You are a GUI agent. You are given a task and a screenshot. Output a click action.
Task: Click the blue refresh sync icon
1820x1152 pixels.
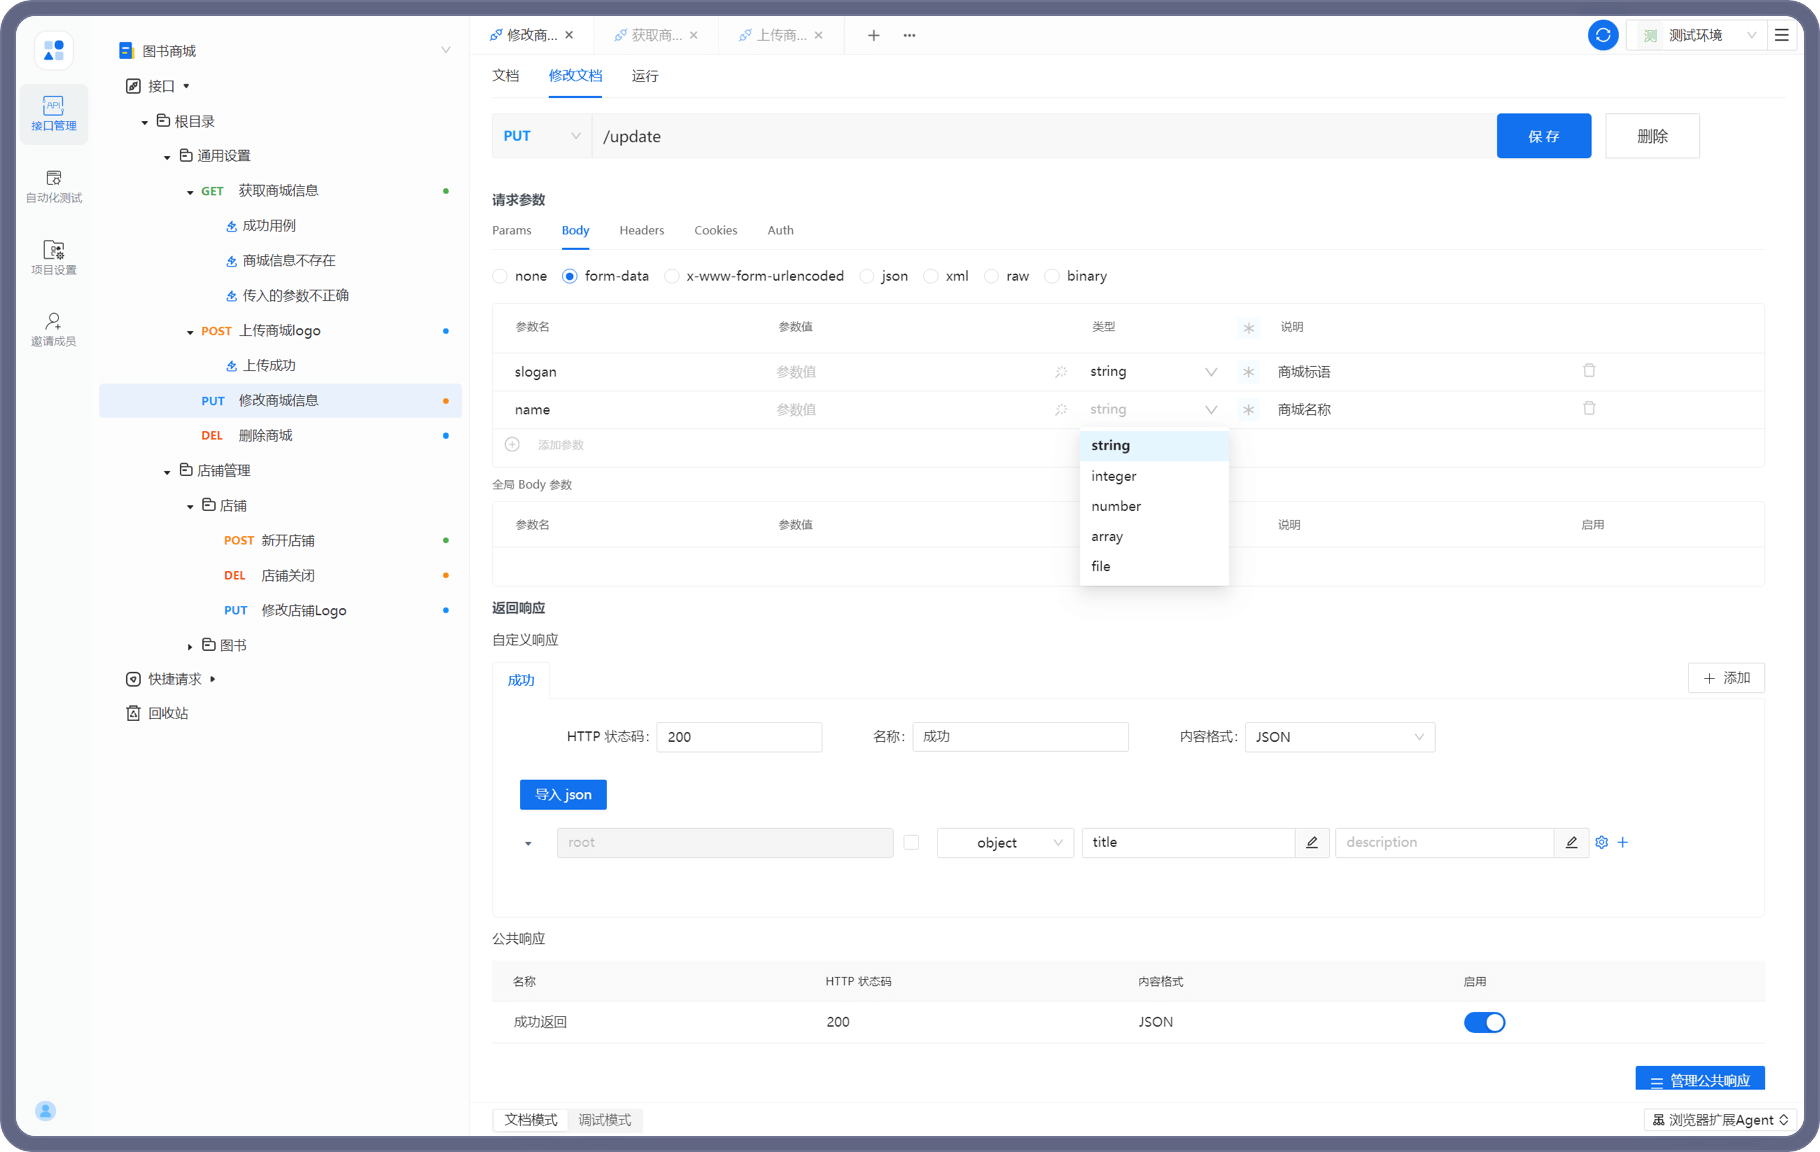click(1603, 35)
